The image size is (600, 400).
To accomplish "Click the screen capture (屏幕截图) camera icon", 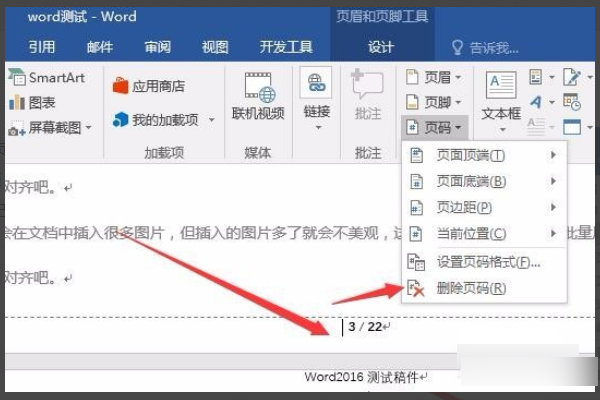I will 16,129.
